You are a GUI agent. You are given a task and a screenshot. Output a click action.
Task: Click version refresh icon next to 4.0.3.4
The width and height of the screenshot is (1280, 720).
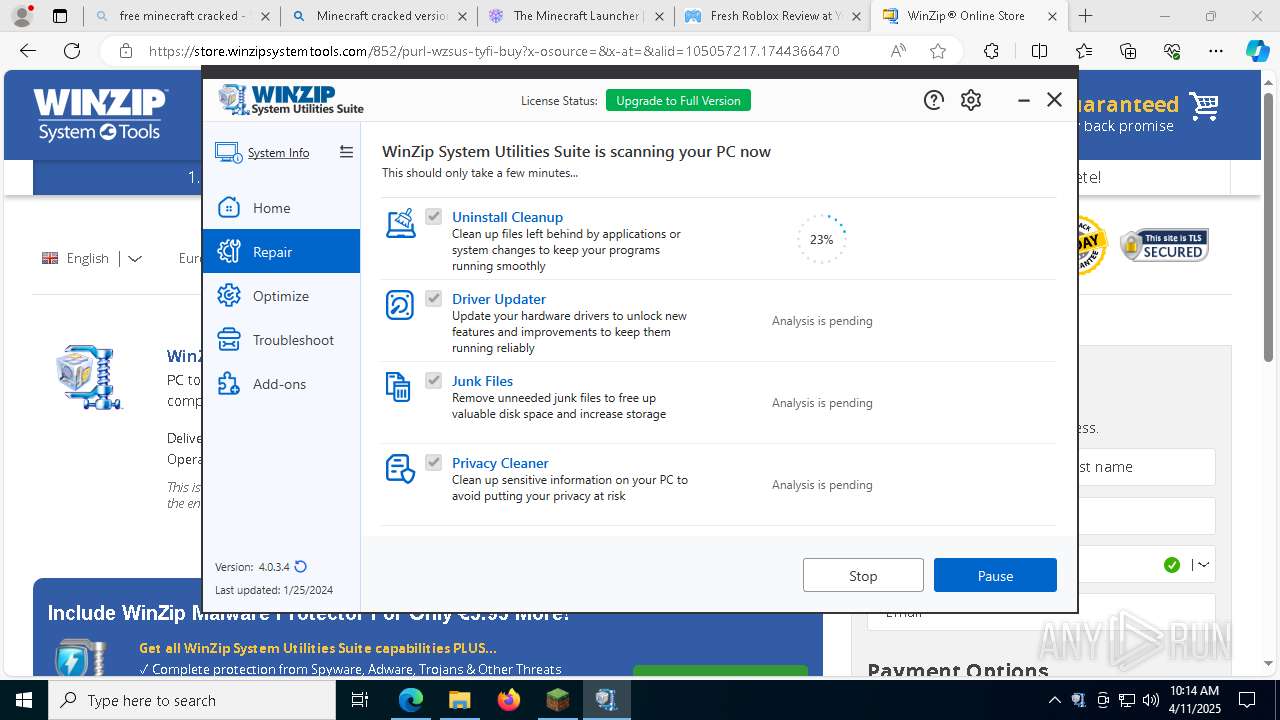(x=301, y=567)
